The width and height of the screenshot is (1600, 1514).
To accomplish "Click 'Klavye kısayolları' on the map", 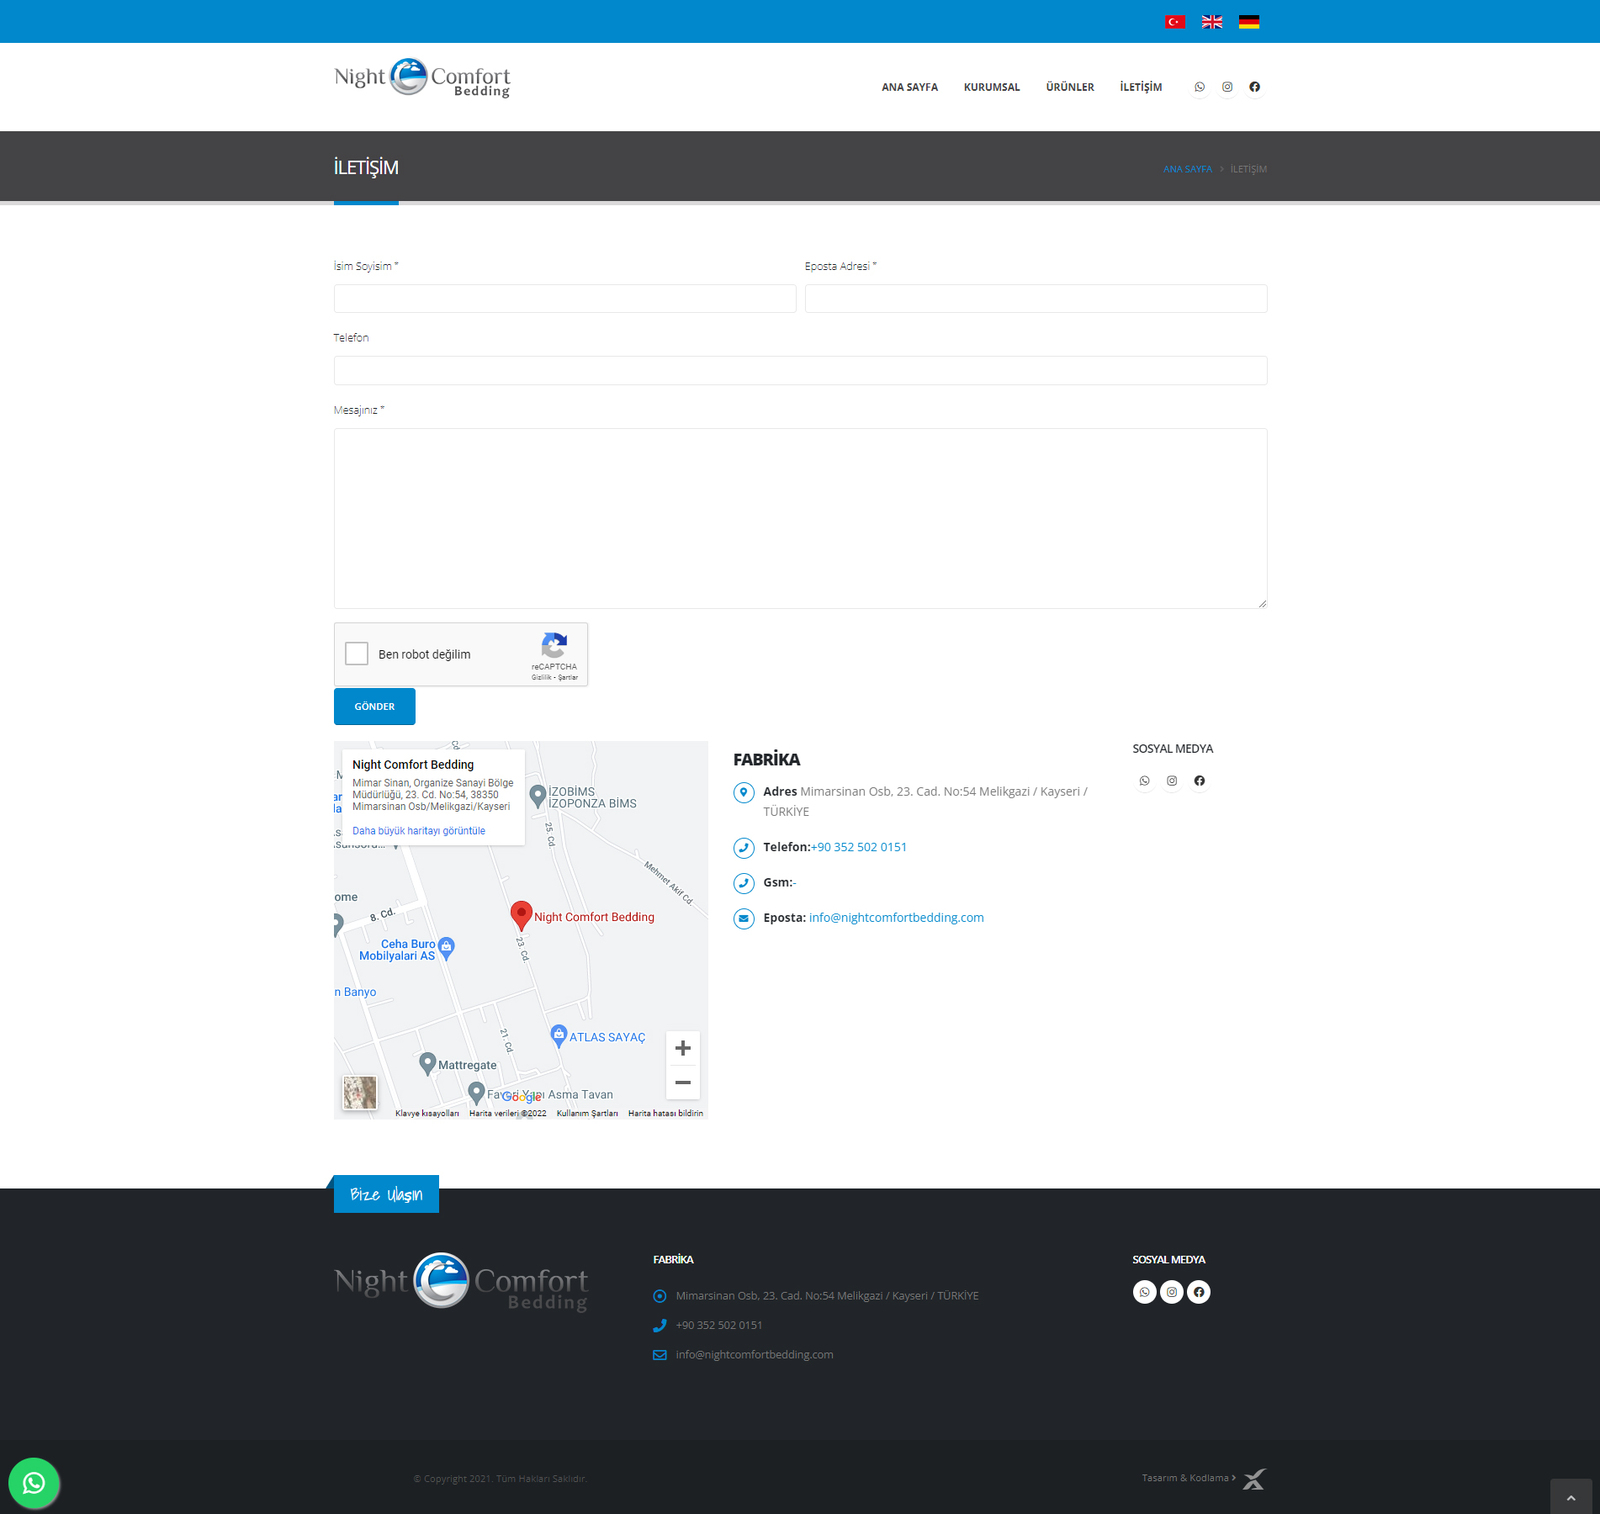I will click(x=427, y=1113).
